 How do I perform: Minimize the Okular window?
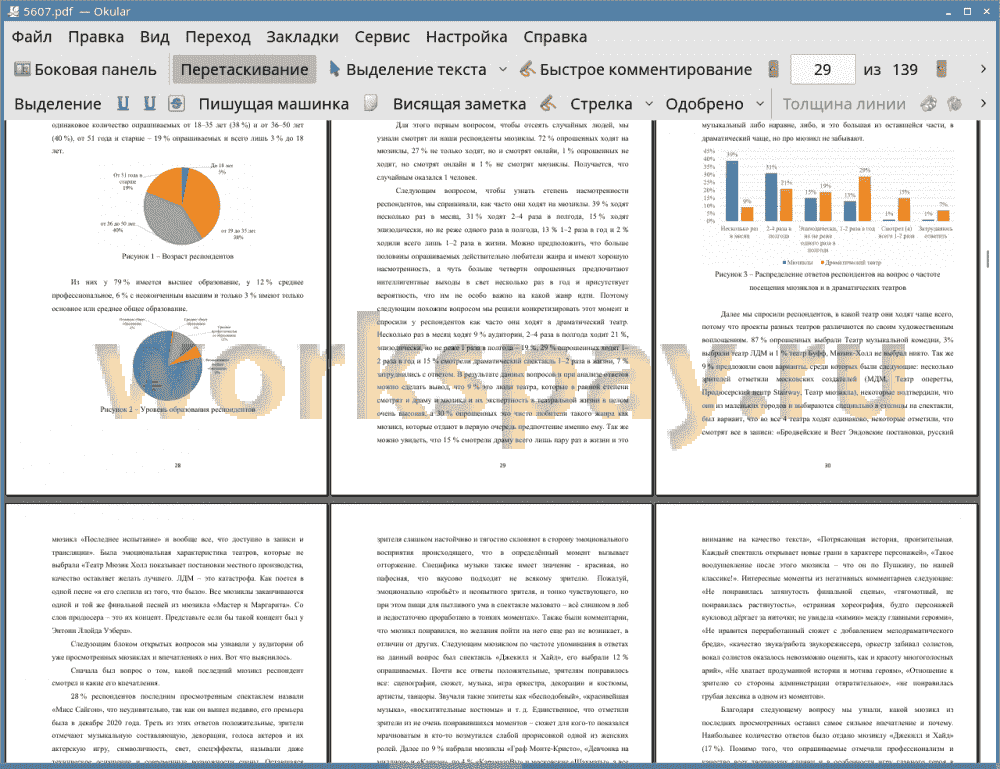pyautogui.click(x=948, y=11)
